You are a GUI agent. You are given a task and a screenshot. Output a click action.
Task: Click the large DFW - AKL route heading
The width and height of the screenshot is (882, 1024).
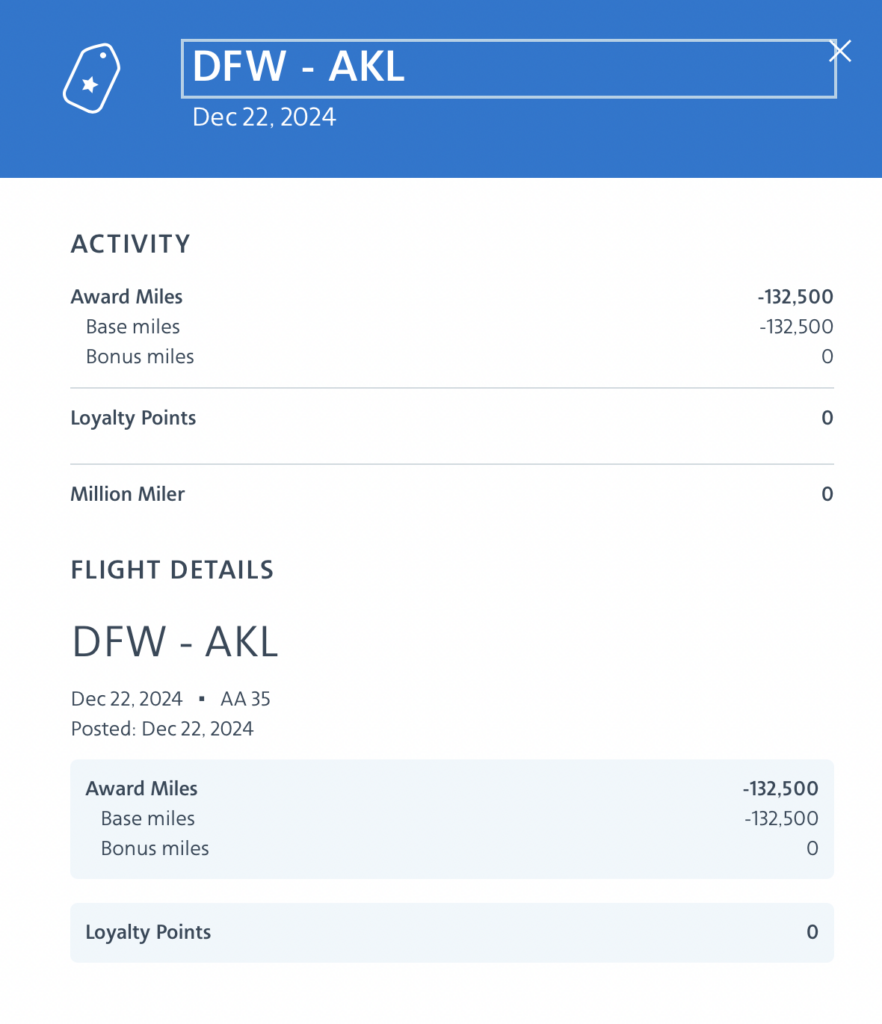click(x=175, y=642)
